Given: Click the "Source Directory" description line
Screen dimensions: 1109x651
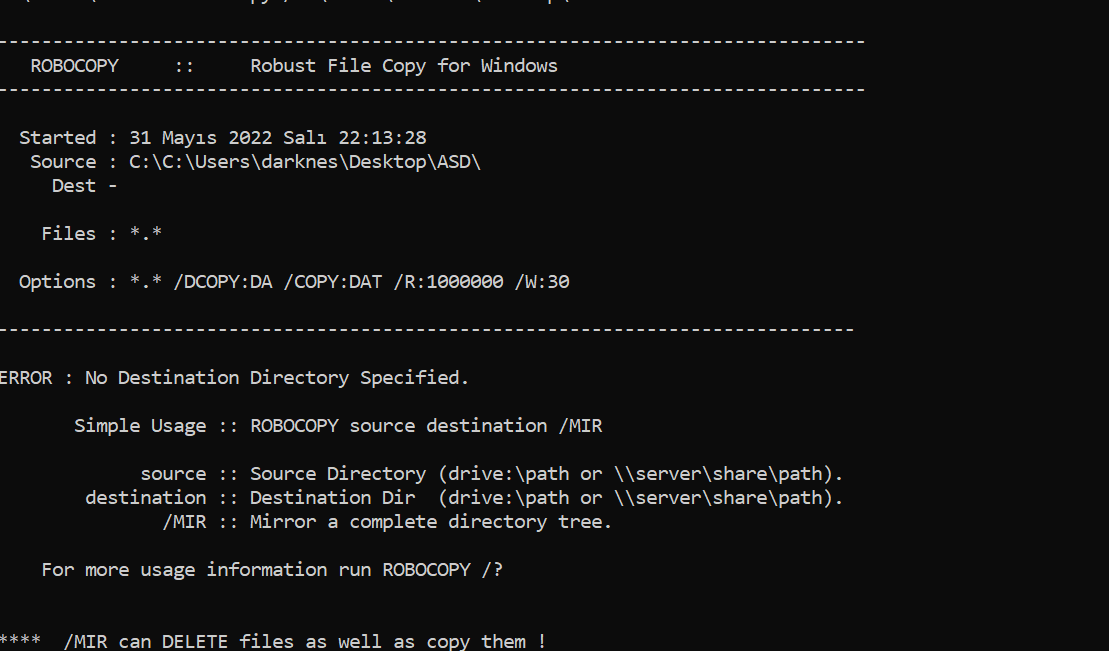Looking at the screenshot, I should coord(546,474).
